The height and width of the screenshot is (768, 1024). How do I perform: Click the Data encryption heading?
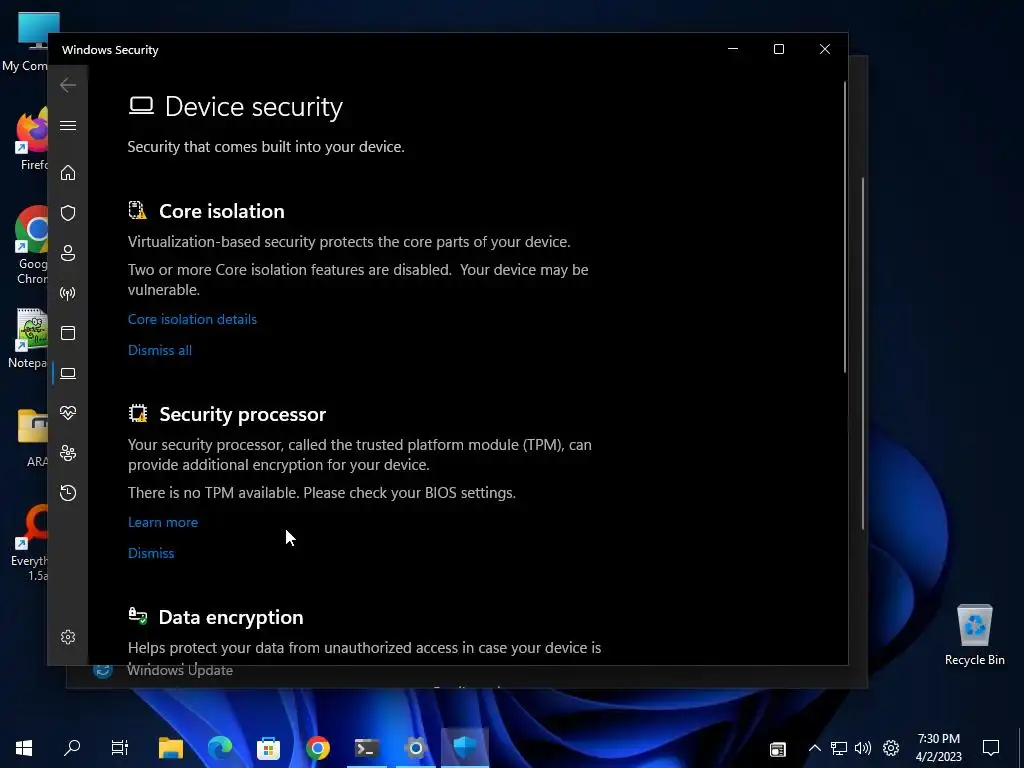coord(231,617)
